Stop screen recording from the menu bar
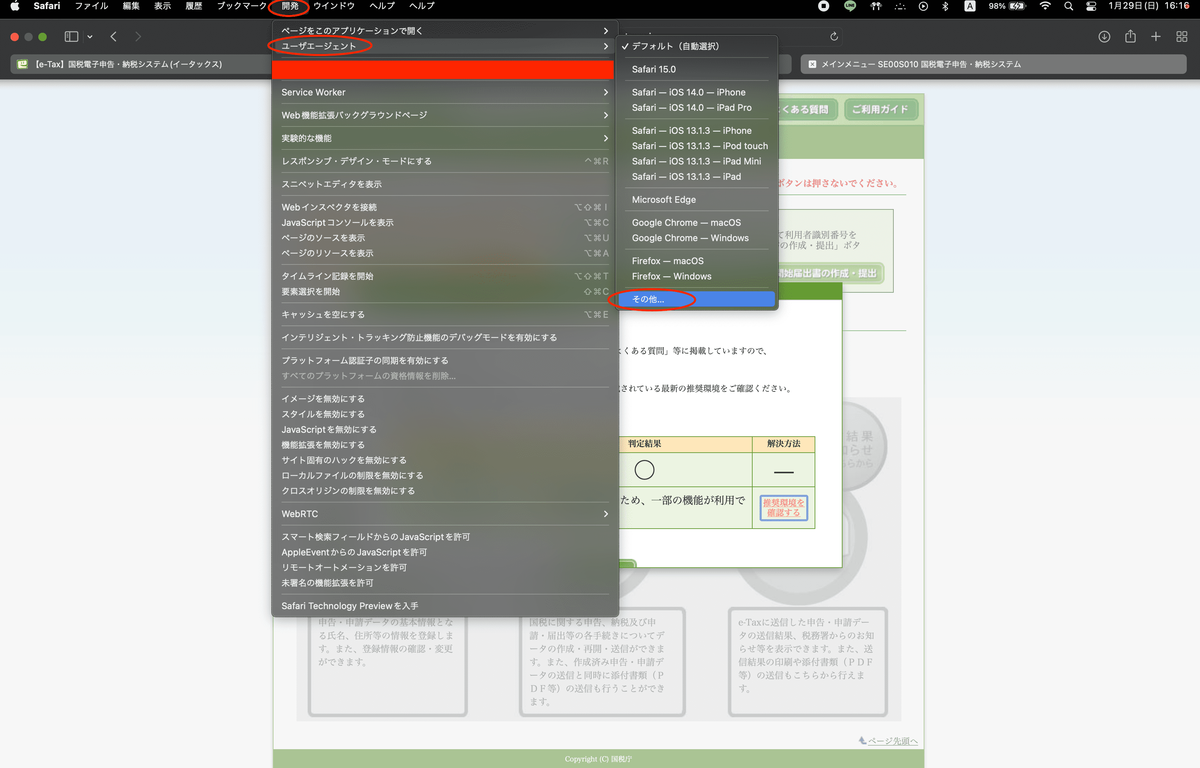The image size is (1200, 768). [823, 6]
